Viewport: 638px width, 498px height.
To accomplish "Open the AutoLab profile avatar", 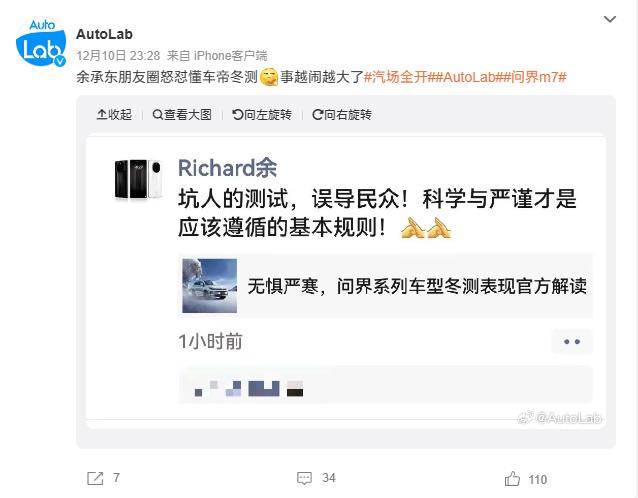I will [41, 42].
